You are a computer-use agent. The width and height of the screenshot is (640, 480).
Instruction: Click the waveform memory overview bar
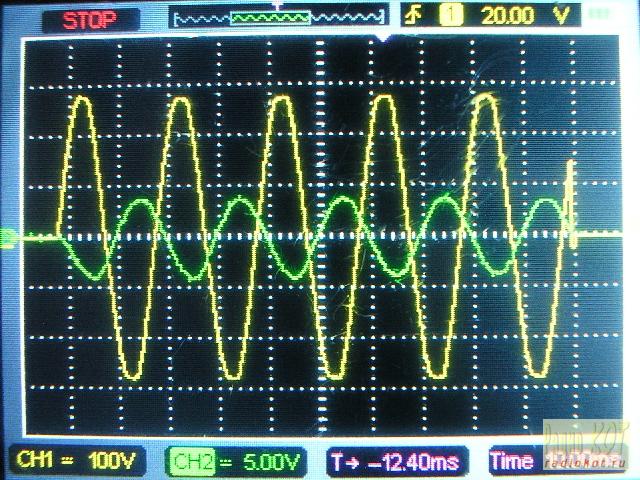coord(278,18)
